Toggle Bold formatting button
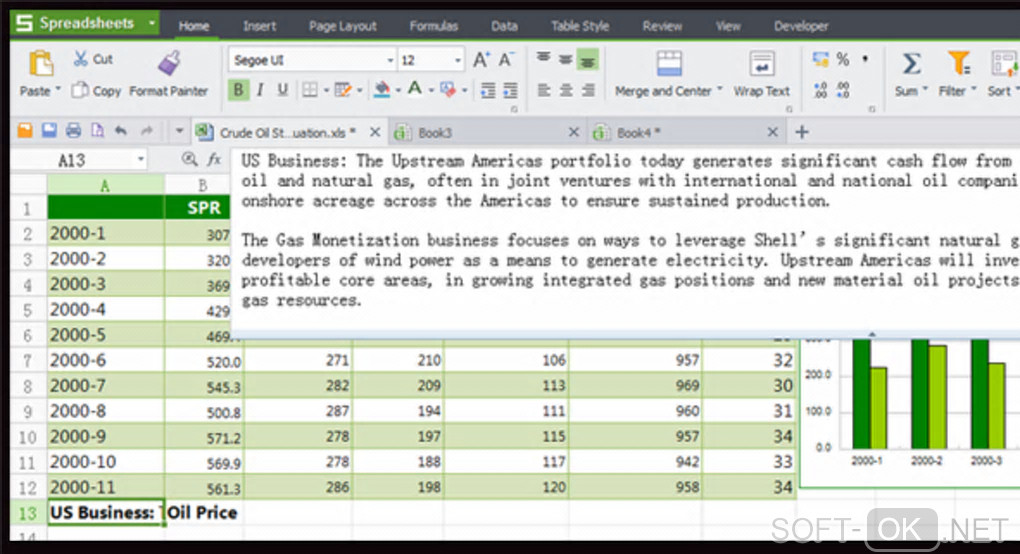 (238, 90)
